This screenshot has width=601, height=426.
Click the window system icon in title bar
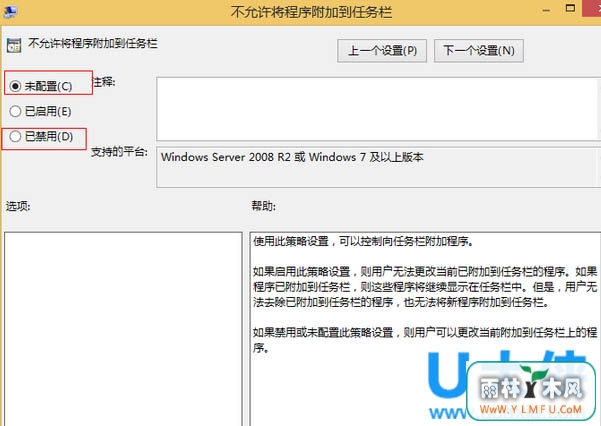(9, 11)
